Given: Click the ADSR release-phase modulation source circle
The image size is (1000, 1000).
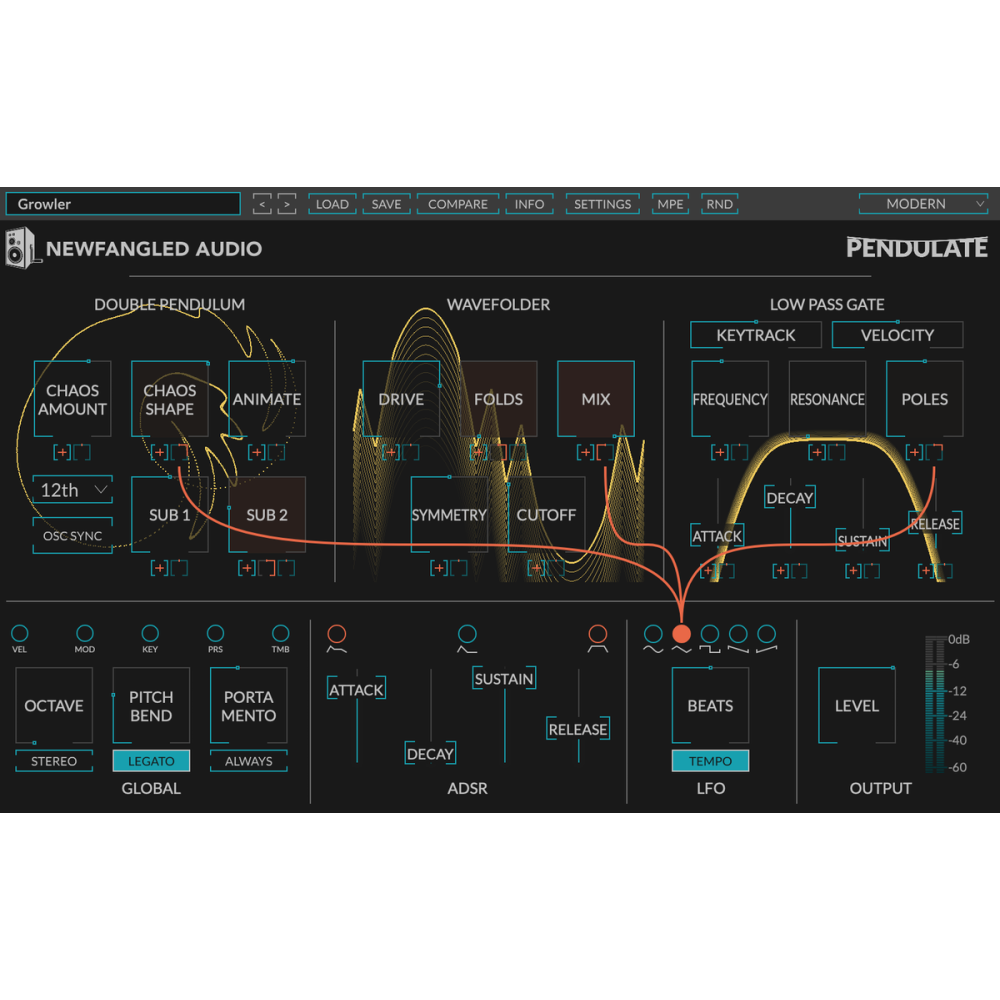Looking at the screenshot, I should tap(598, 634).
